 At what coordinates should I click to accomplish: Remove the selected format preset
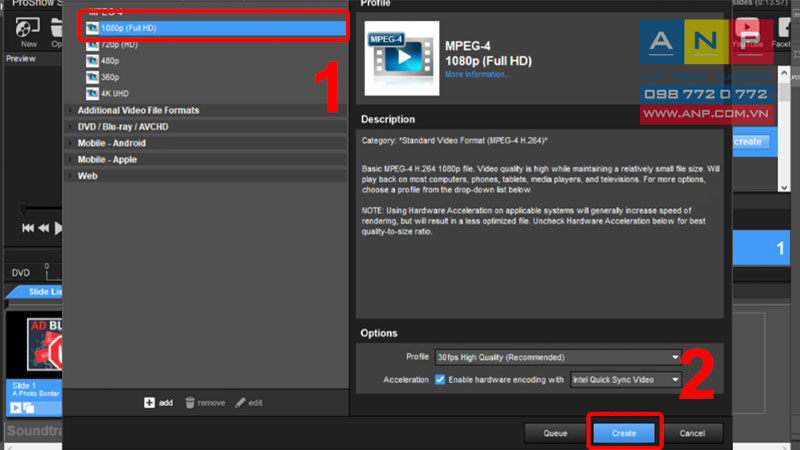[x=205, y=403]
